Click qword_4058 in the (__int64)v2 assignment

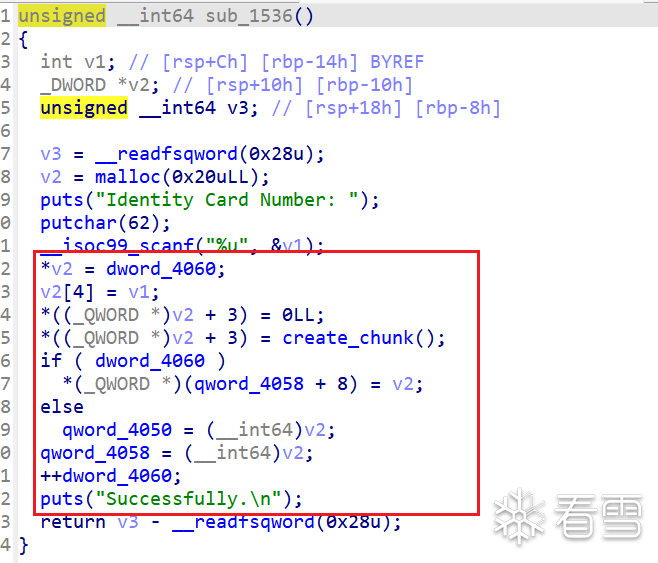(x=95, y=453)
